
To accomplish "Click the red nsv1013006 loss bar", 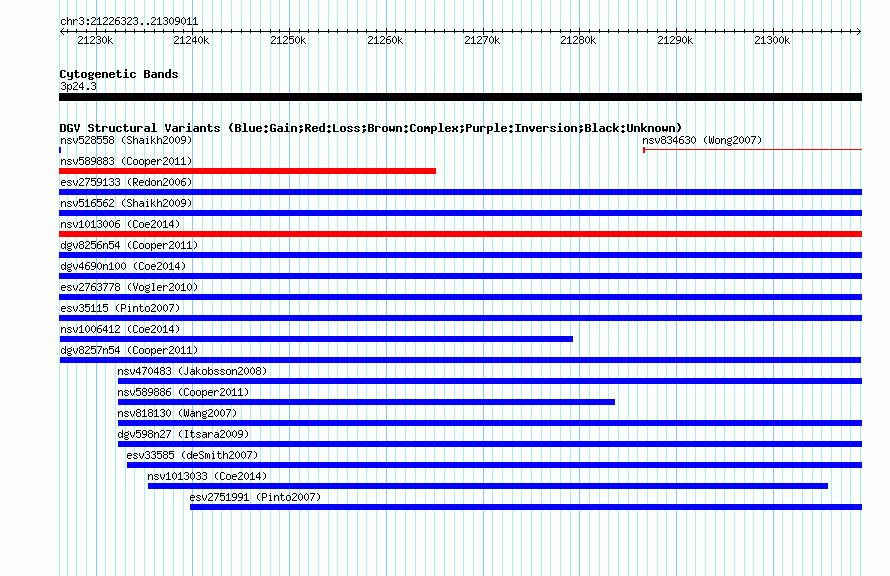I will [x=460, y=234].
